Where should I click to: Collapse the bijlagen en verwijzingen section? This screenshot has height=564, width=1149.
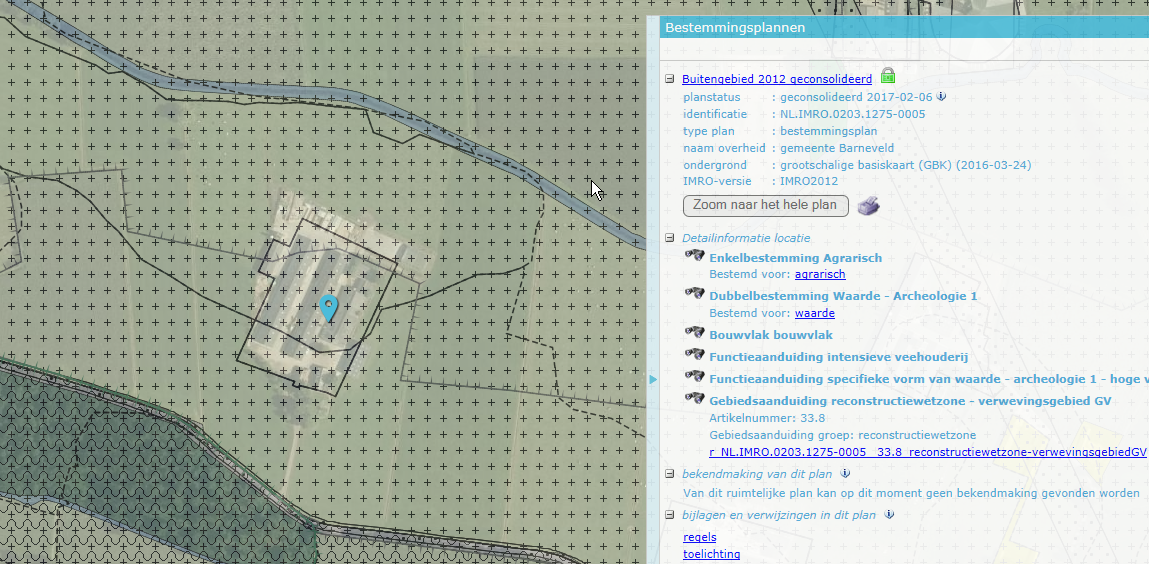pos(670,515)
